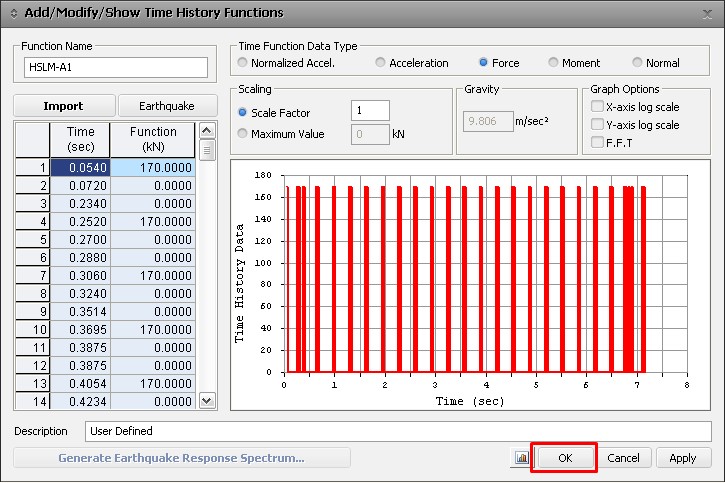Image resolution: width=725 pixels, height=483 pixels.
Task: Click the dialog title bar collapse icon
Action: [14, 13]
